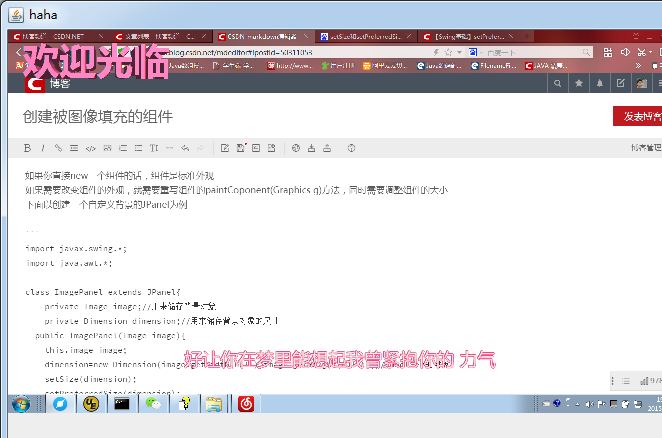Insert an image with the picture icon
This screenshot has height=438, width=662.
107,148
